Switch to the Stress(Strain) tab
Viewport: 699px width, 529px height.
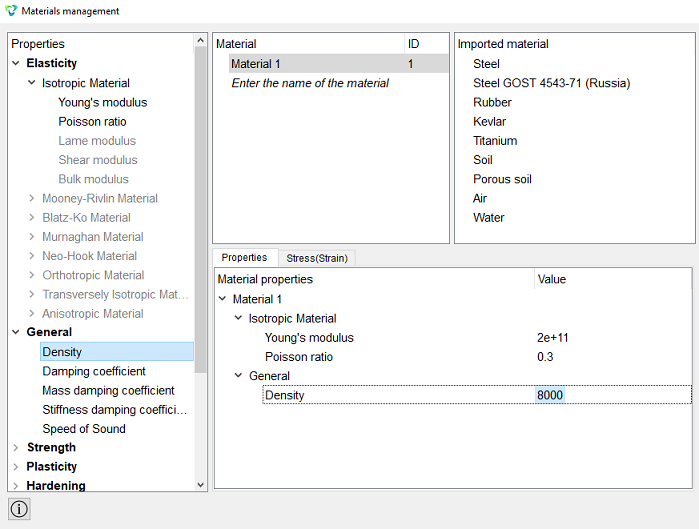pyautogui.click(x=317, y=258)
